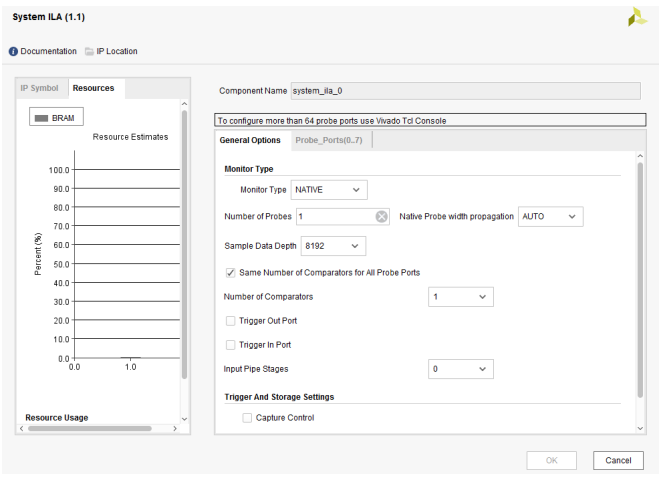
Task: Click the BRAM legend swatch
Action: click(x=41, y=118)
